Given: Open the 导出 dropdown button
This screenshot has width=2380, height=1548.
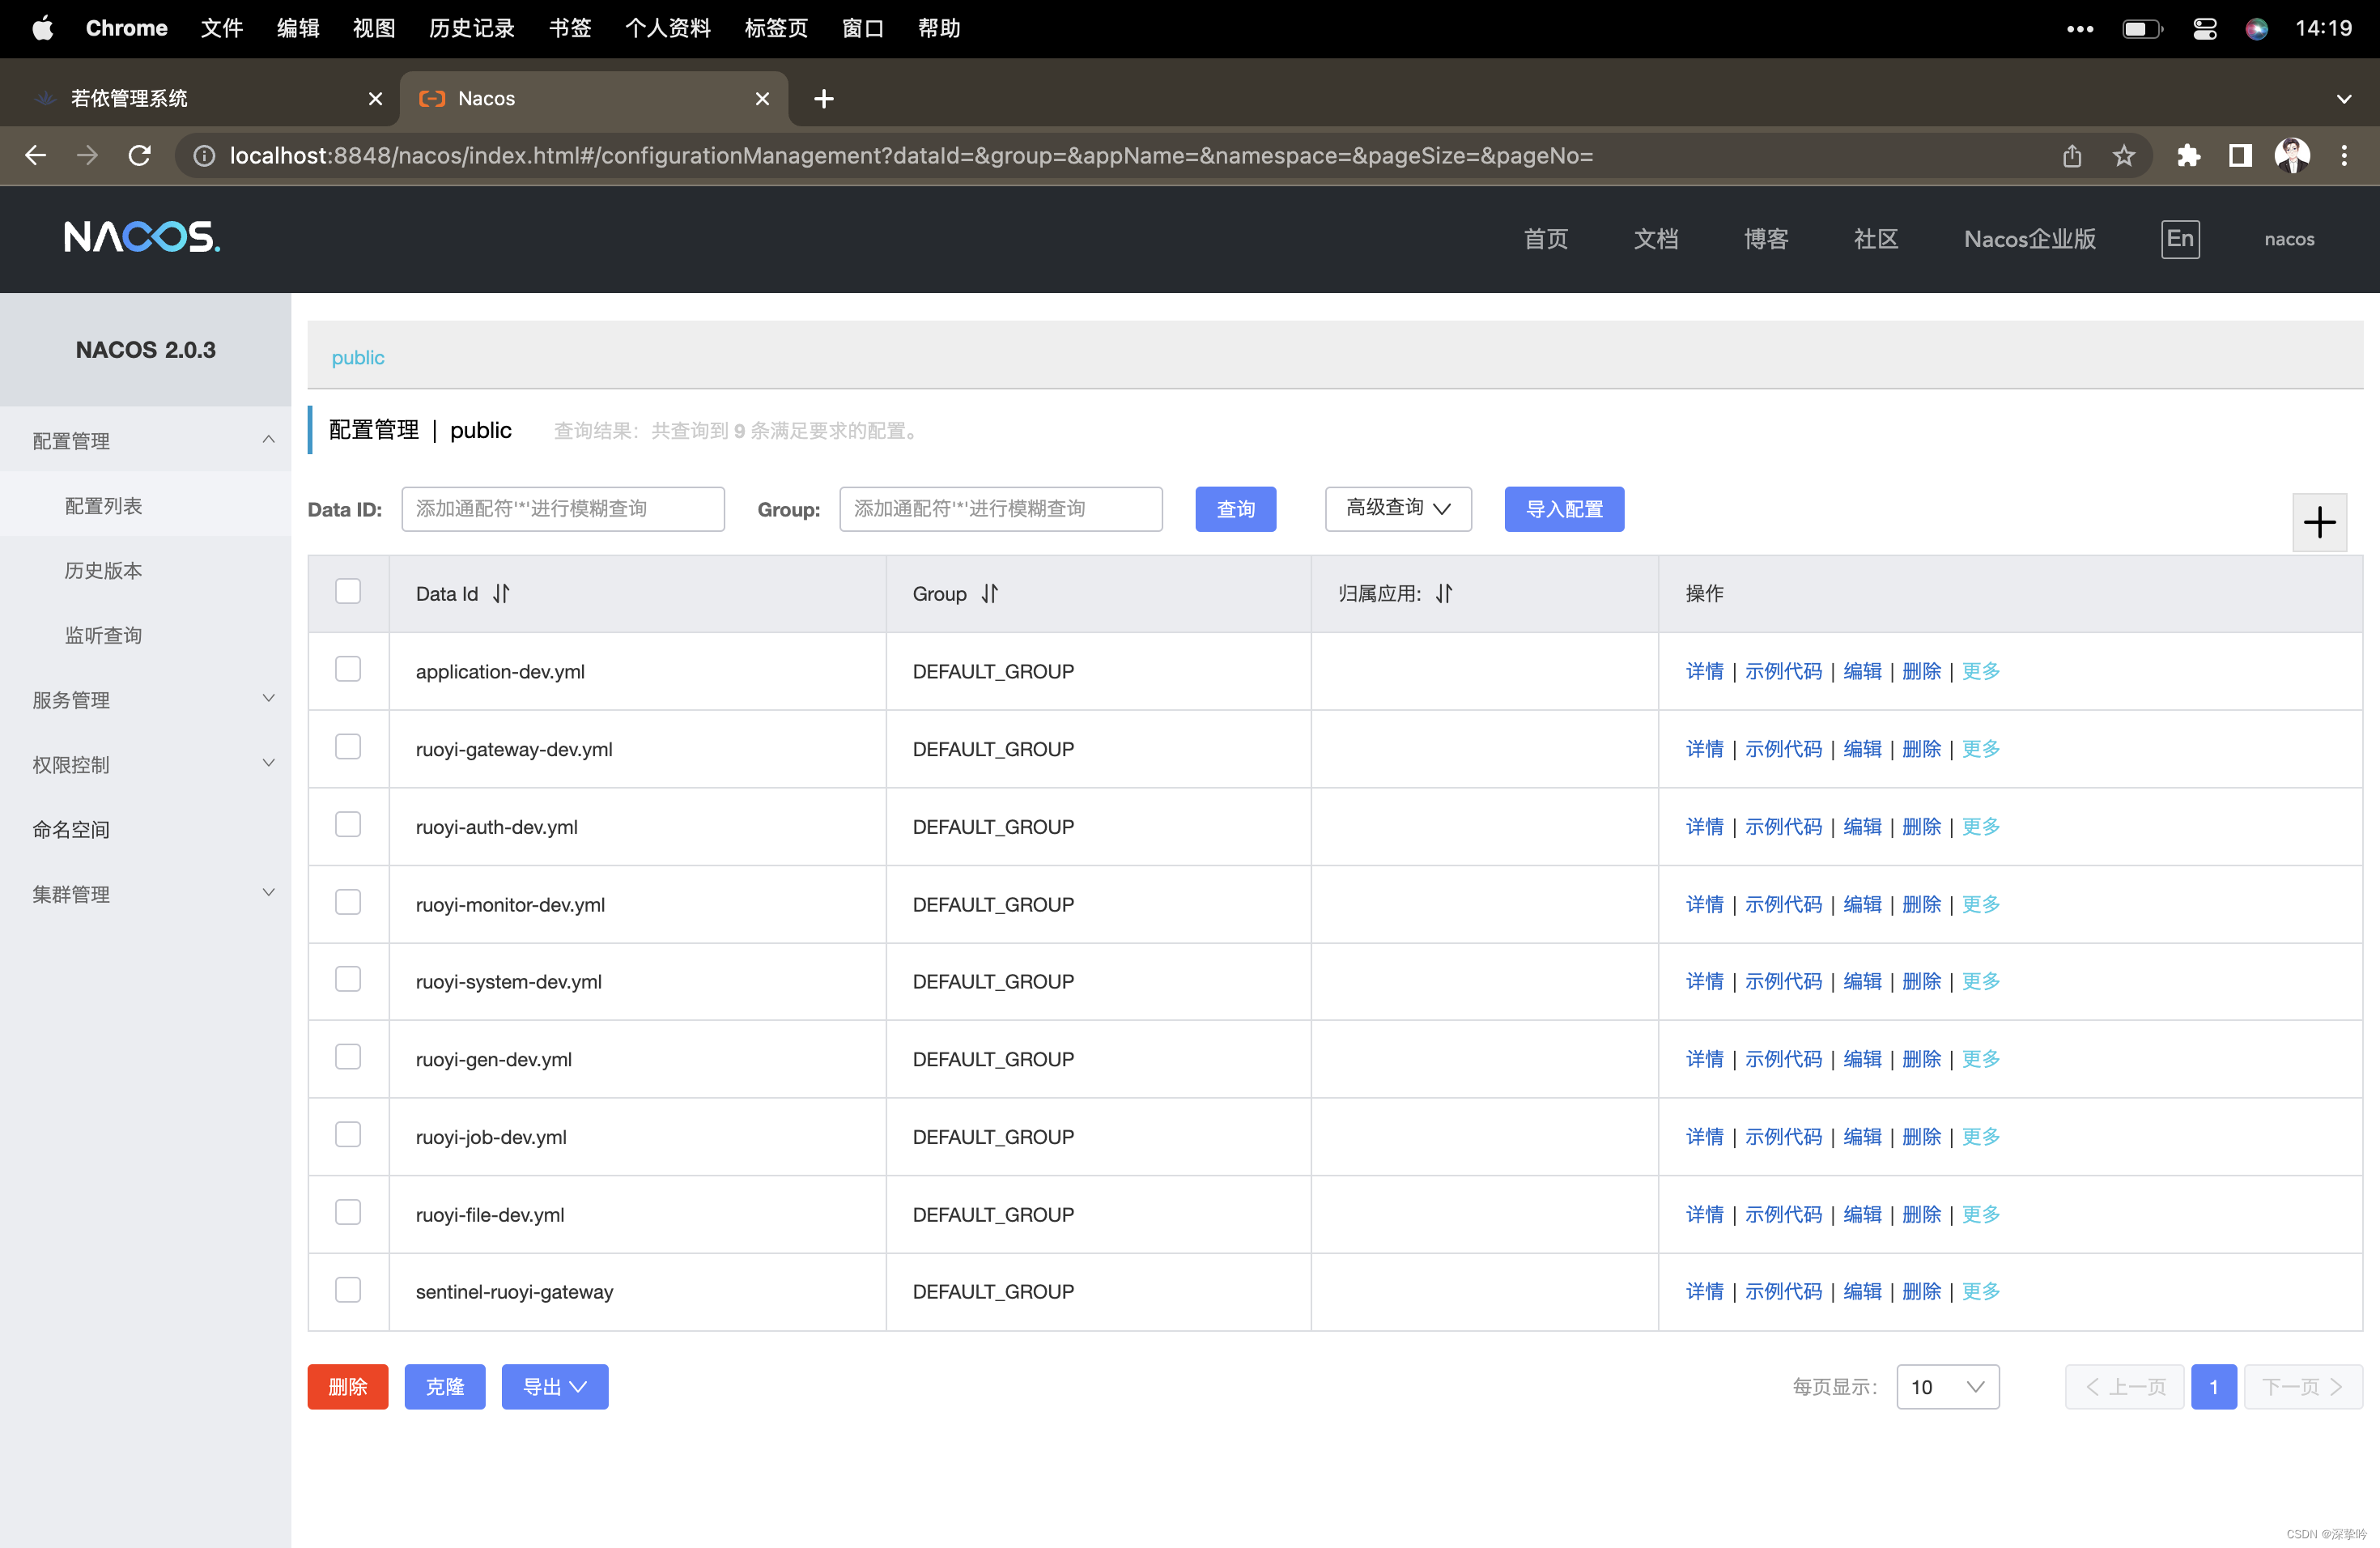Looking at the screenshot, I should pyautogui.click(x=555, y=1387).
